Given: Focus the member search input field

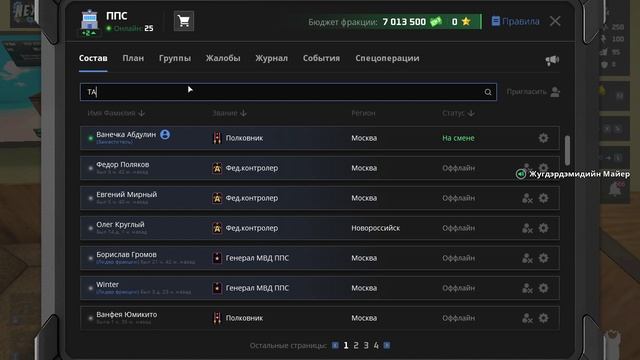Looking at the screenshot, I should [288, 92].
